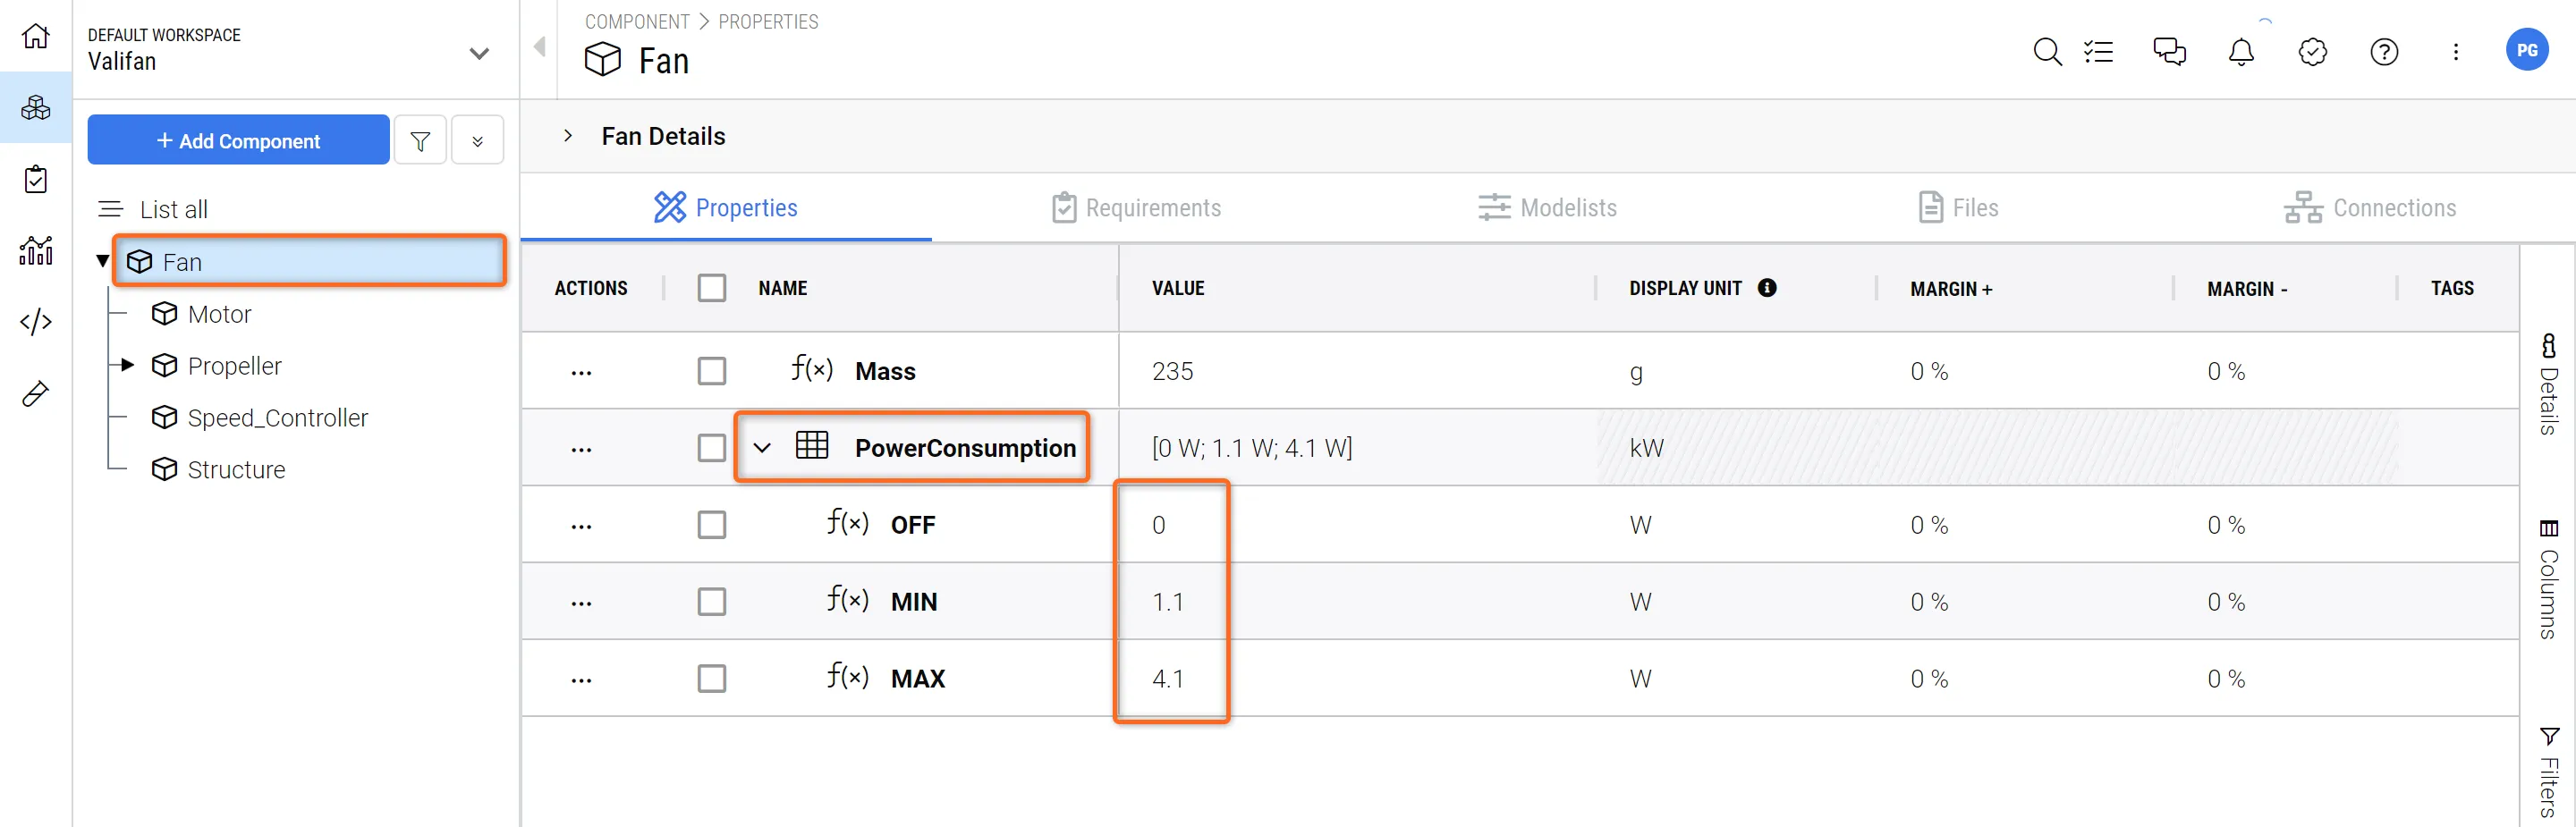
Task: Click the Add Component button
Action: (238, 141)
